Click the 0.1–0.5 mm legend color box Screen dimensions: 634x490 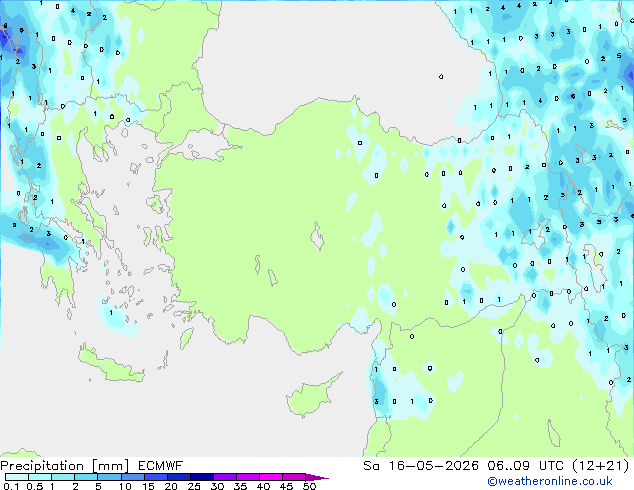pyautogui.click(x=17, y=477)
